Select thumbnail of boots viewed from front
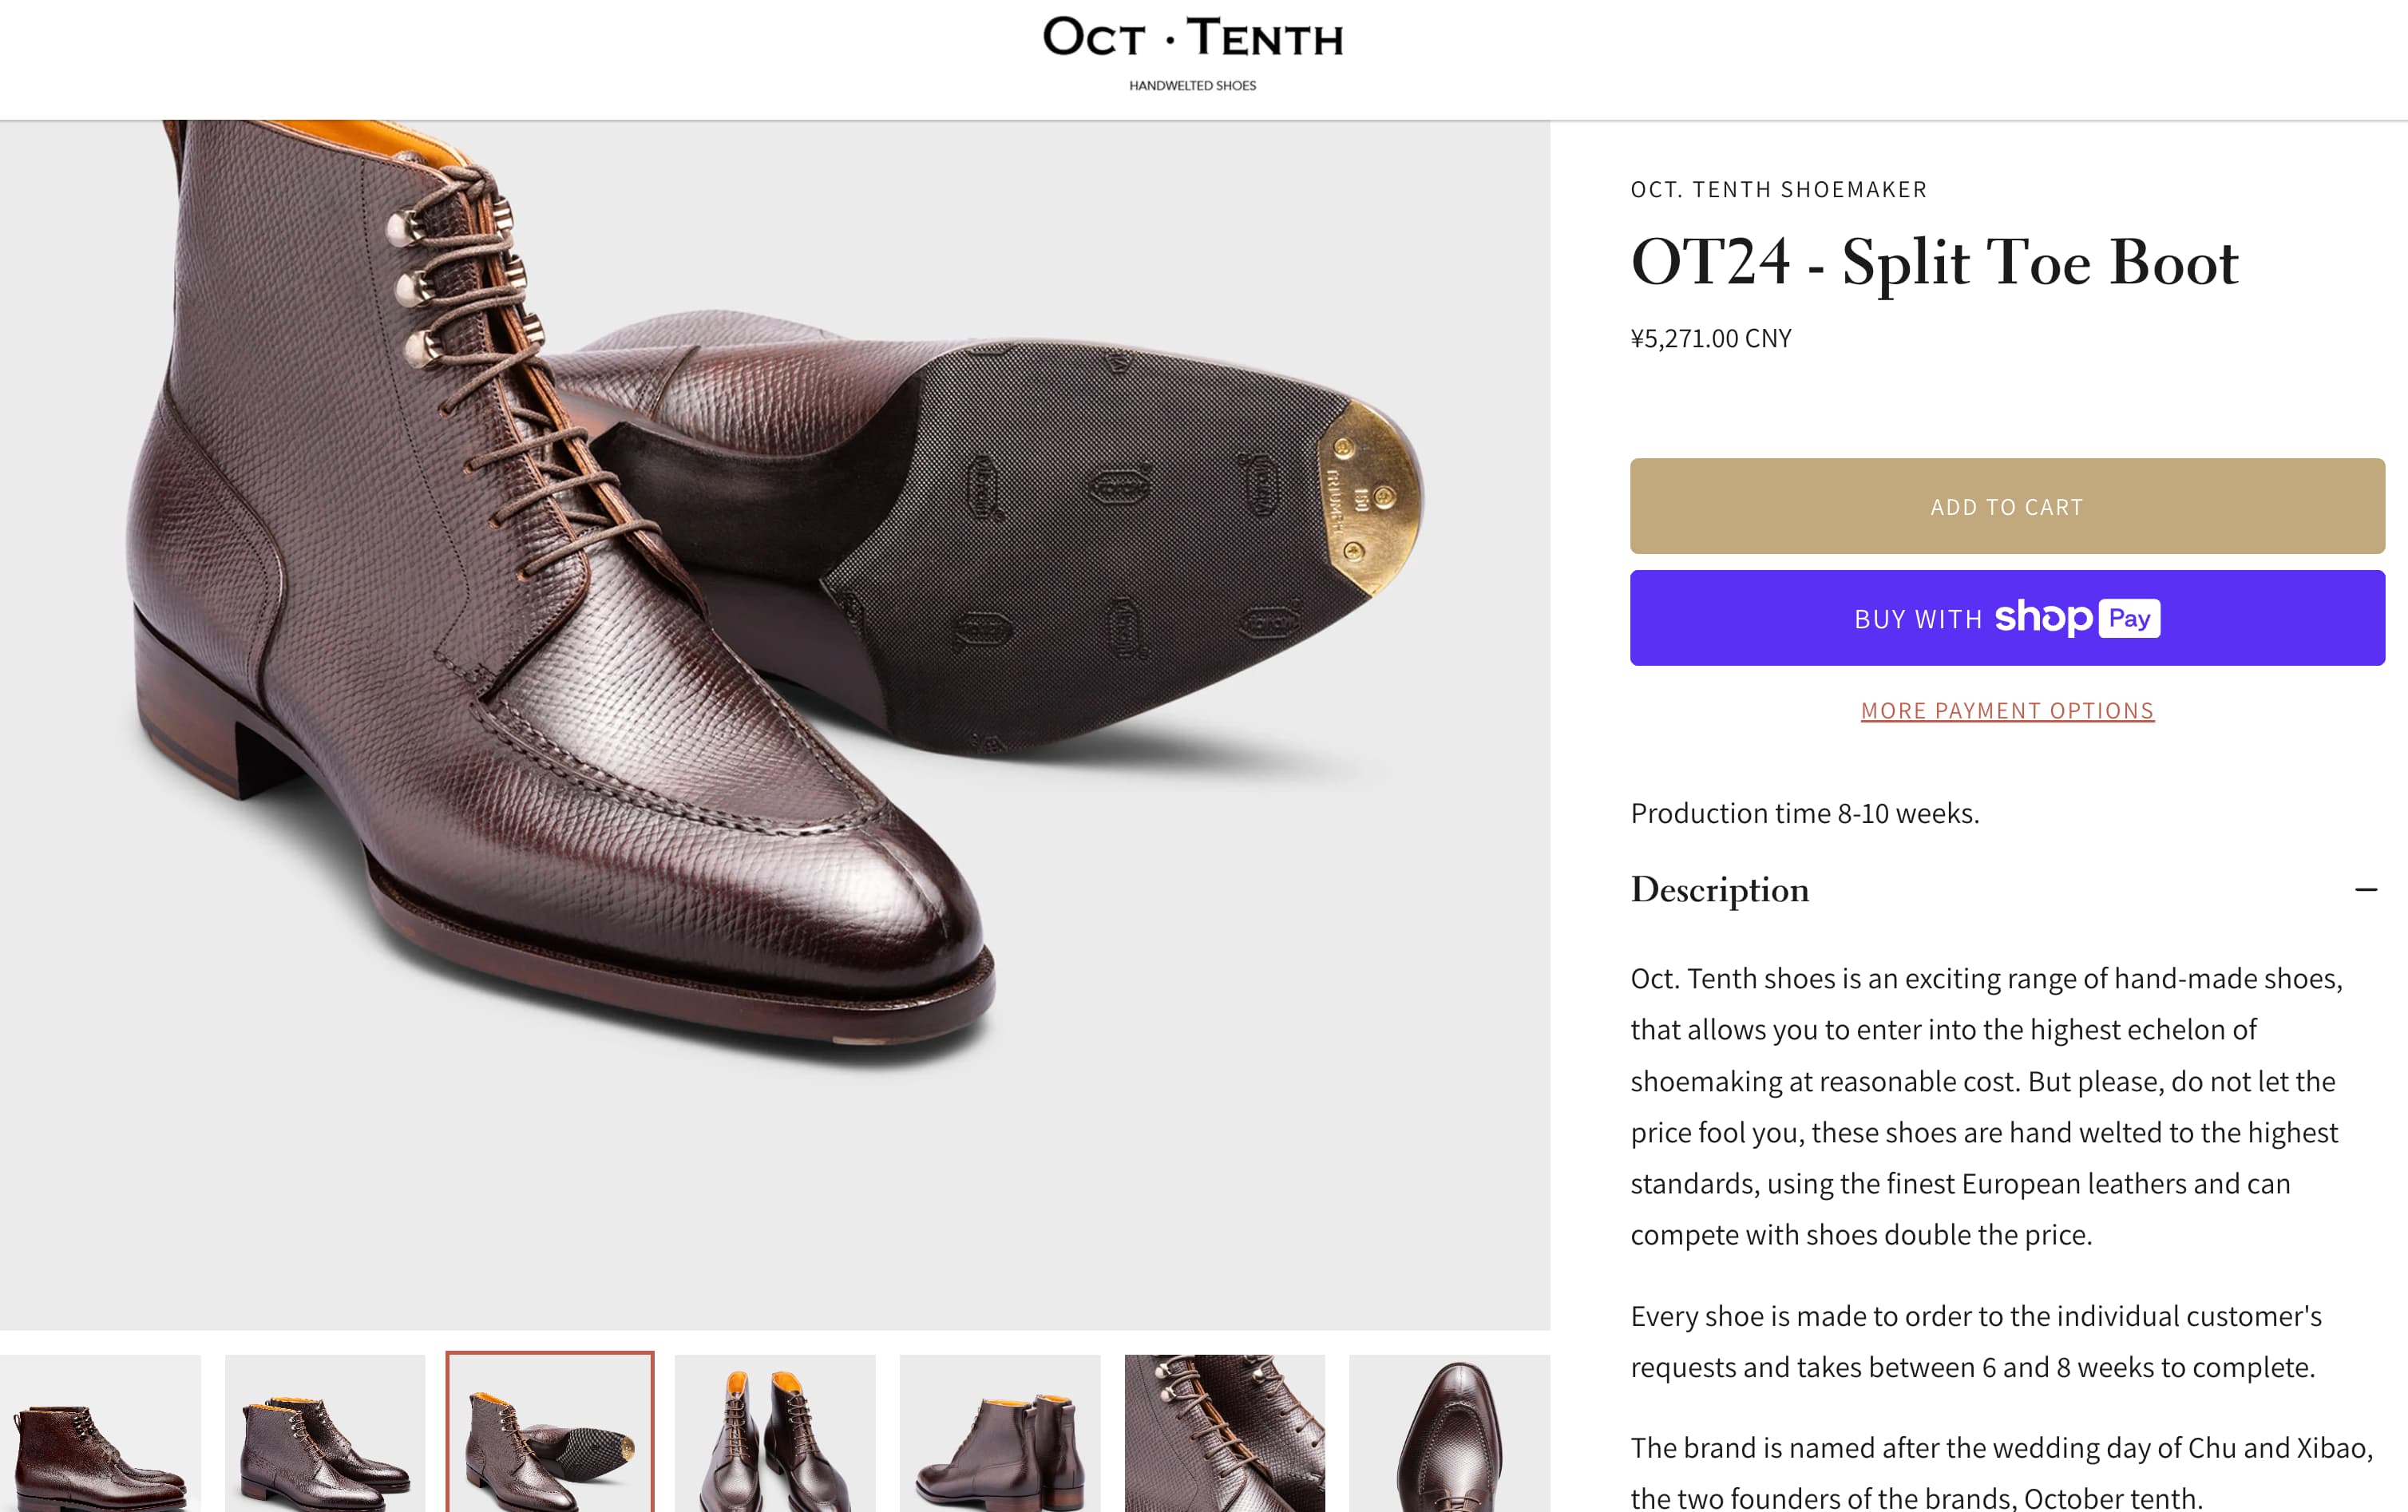Image resolution: width=2408 pixels, height=1512 pixels. click(x=775, y=1433)
